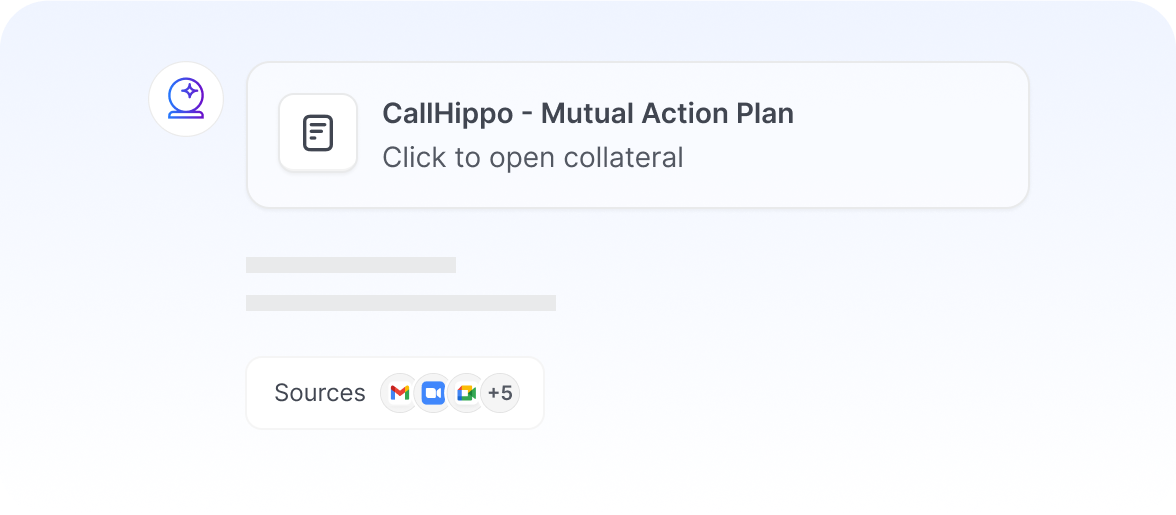Click the Sources label text
Screen dimensions: 1176x515
point(320,393)
